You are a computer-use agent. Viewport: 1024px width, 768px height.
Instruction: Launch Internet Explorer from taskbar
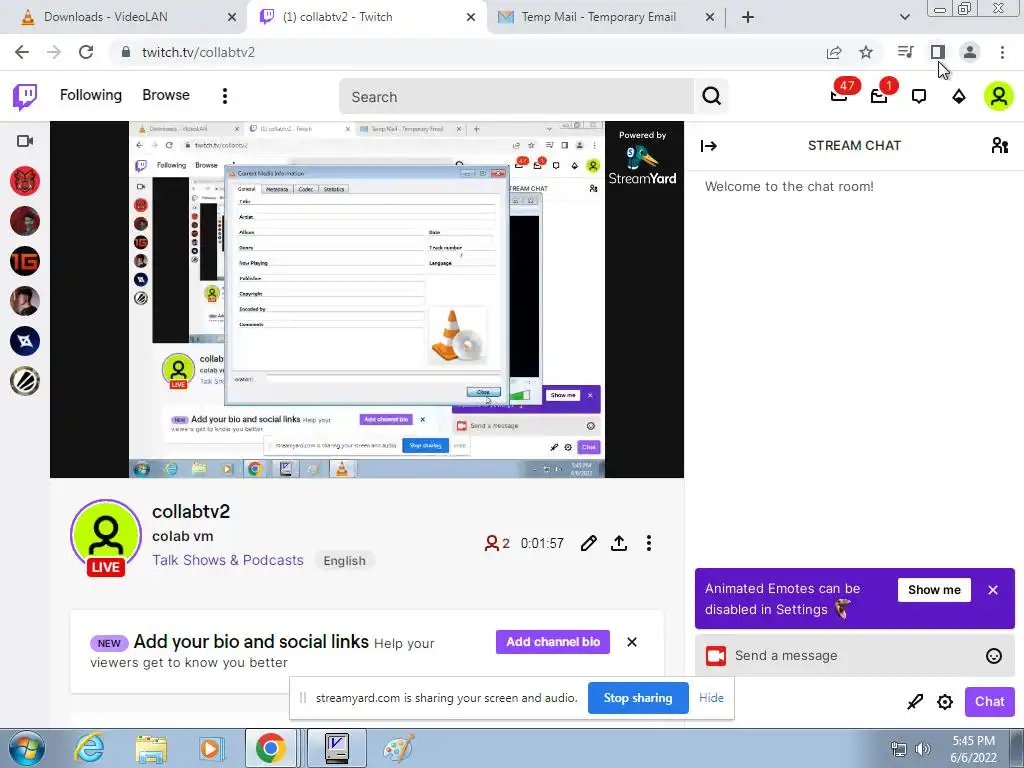(x=89, y=749)
